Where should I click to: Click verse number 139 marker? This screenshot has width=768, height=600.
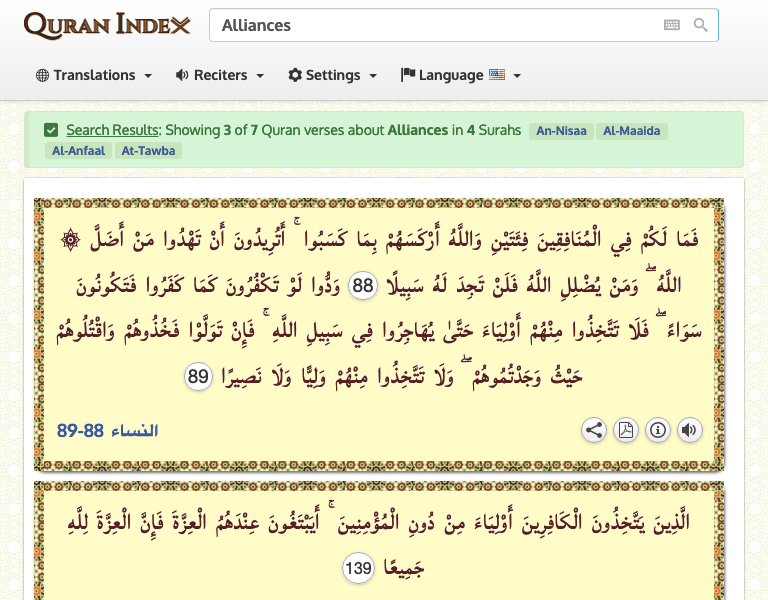tap(359, 568)
